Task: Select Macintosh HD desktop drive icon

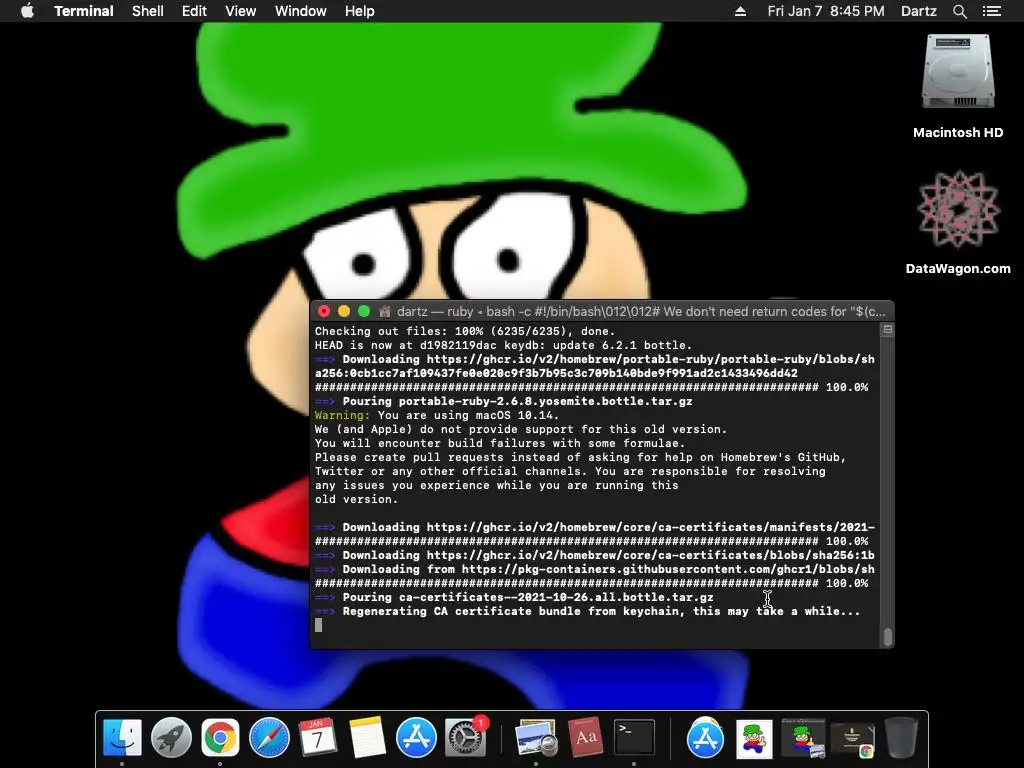Action: [957, 71]
